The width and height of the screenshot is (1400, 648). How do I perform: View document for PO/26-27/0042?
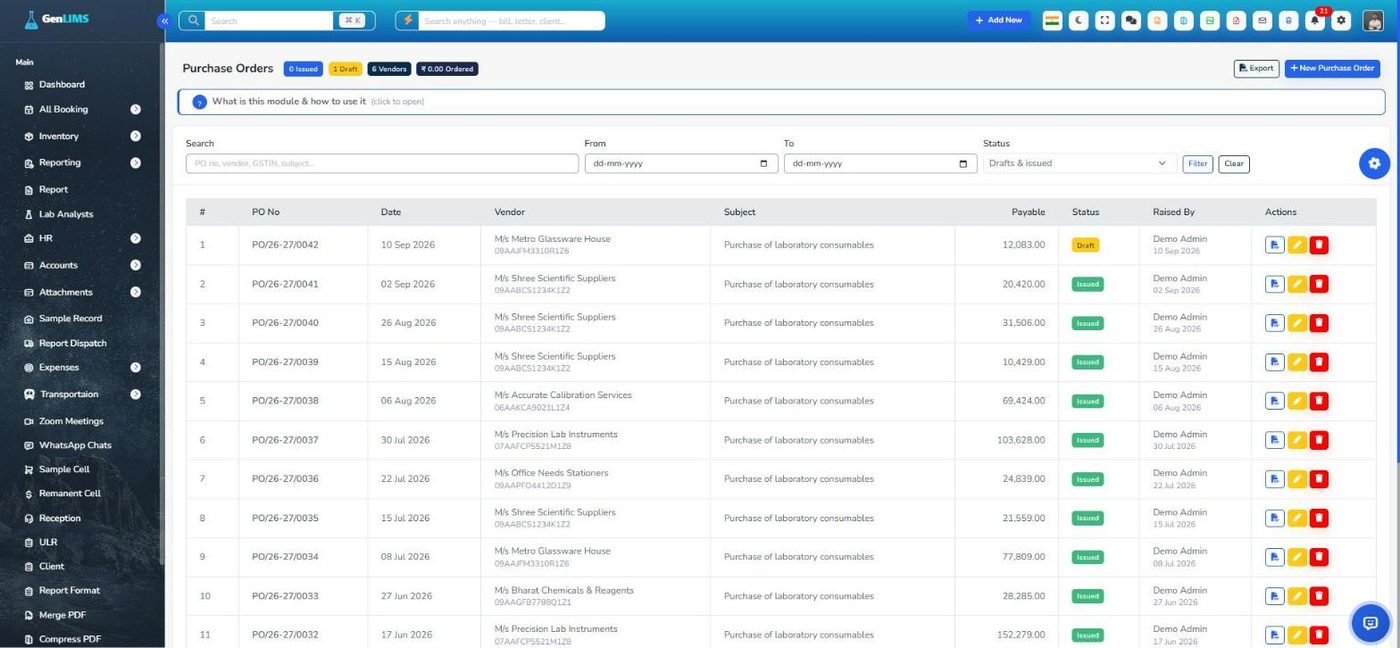[x=1274, y=245]
